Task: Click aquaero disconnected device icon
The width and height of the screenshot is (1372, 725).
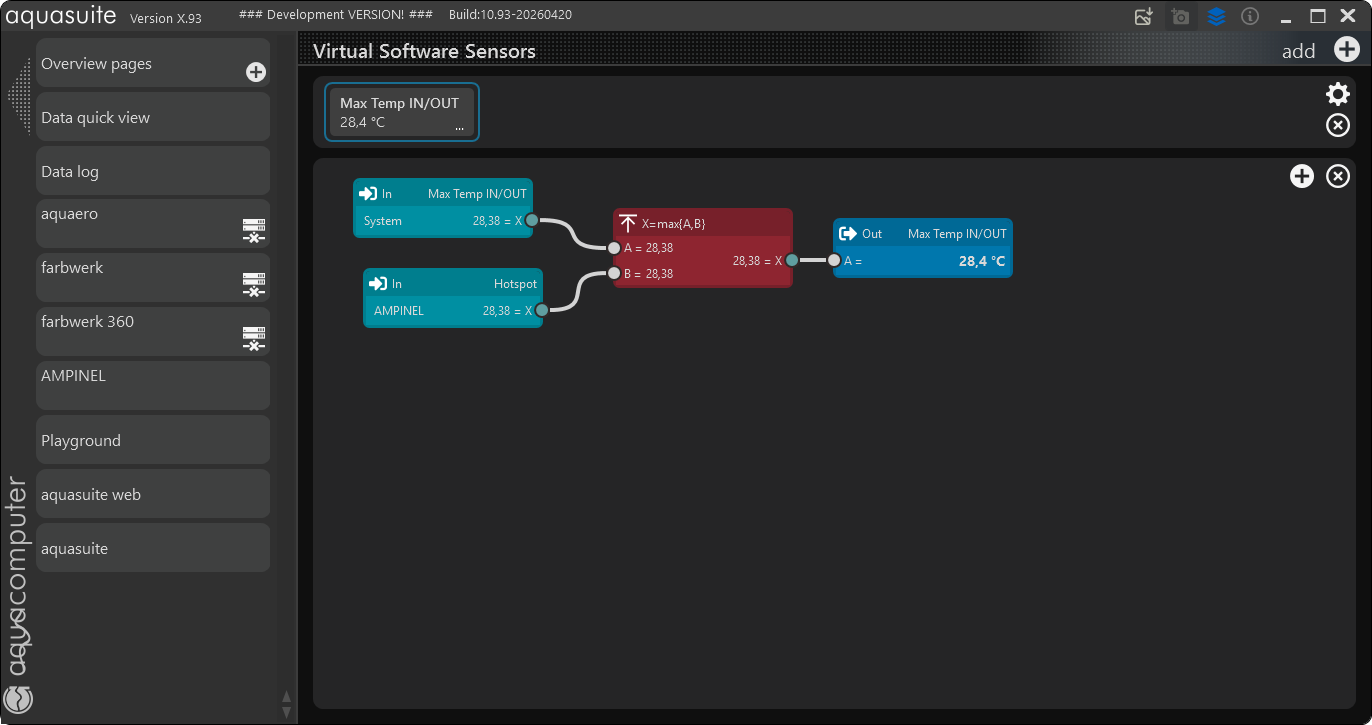Action: click(x=254, y=231)
